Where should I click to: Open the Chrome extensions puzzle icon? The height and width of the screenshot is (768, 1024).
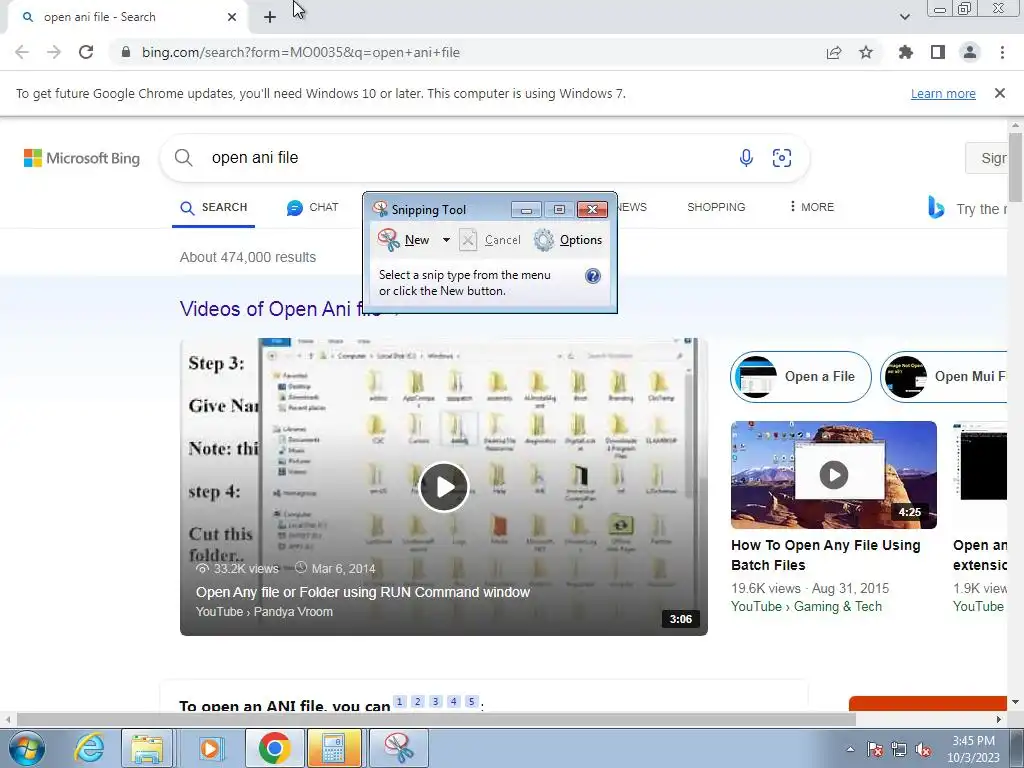906,52
